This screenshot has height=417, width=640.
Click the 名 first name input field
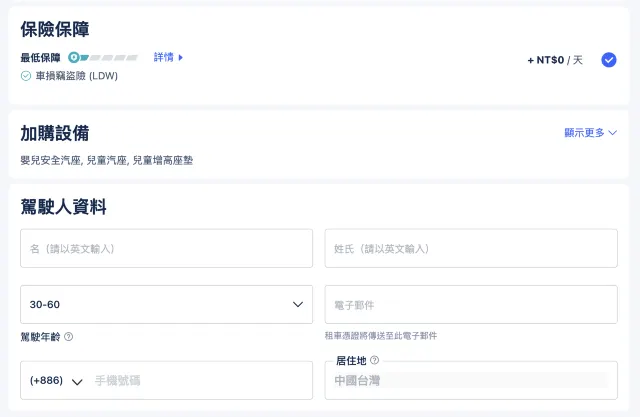click(166, 248)
